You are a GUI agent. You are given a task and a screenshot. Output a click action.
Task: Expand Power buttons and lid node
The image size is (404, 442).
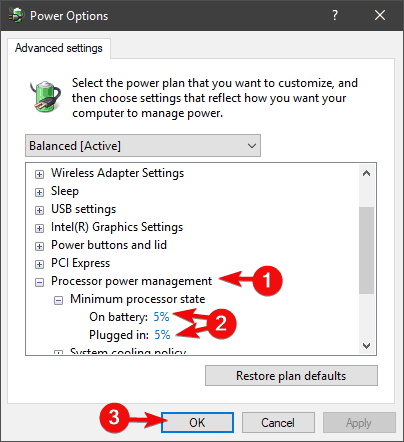pos(39,246)
